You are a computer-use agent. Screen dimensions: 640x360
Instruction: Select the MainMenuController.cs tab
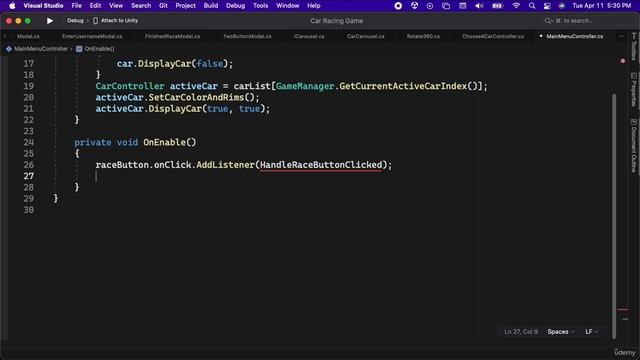tap(574, 36)
